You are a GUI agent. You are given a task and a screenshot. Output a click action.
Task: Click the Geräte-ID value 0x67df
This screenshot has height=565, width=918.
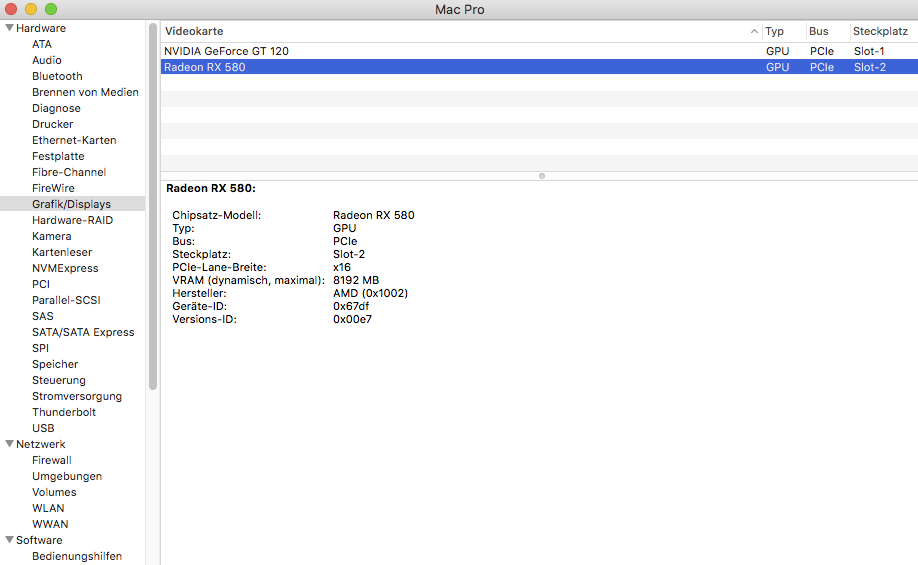tap(351, 306)
